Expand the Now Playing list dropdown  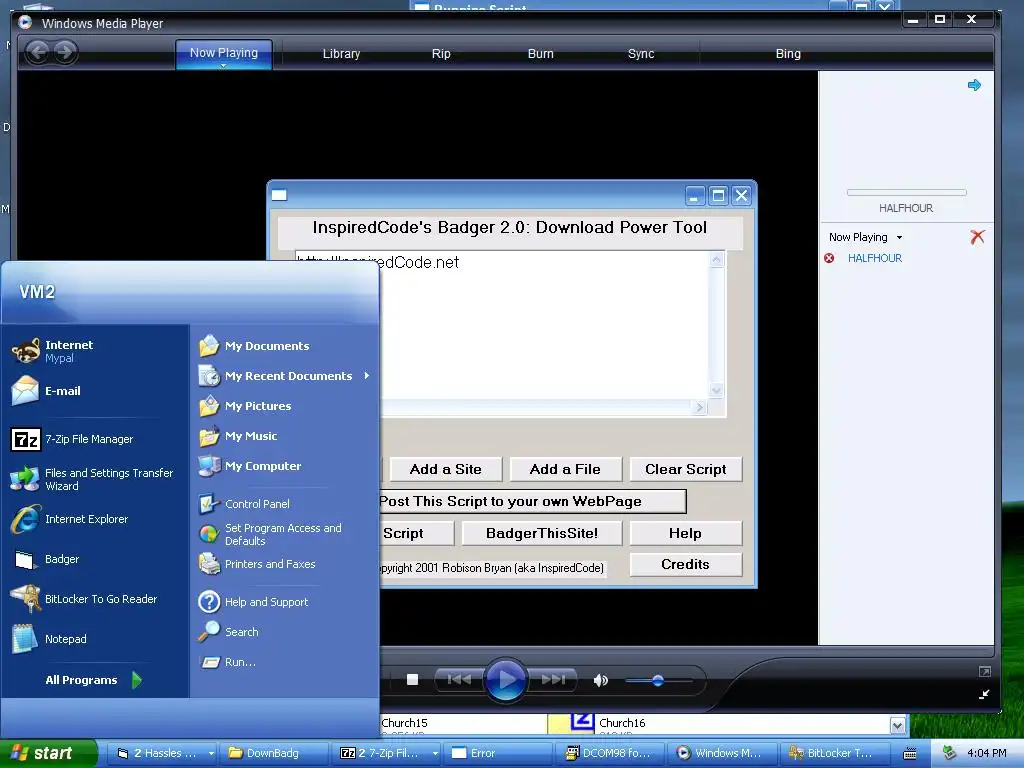coord(899,238)
